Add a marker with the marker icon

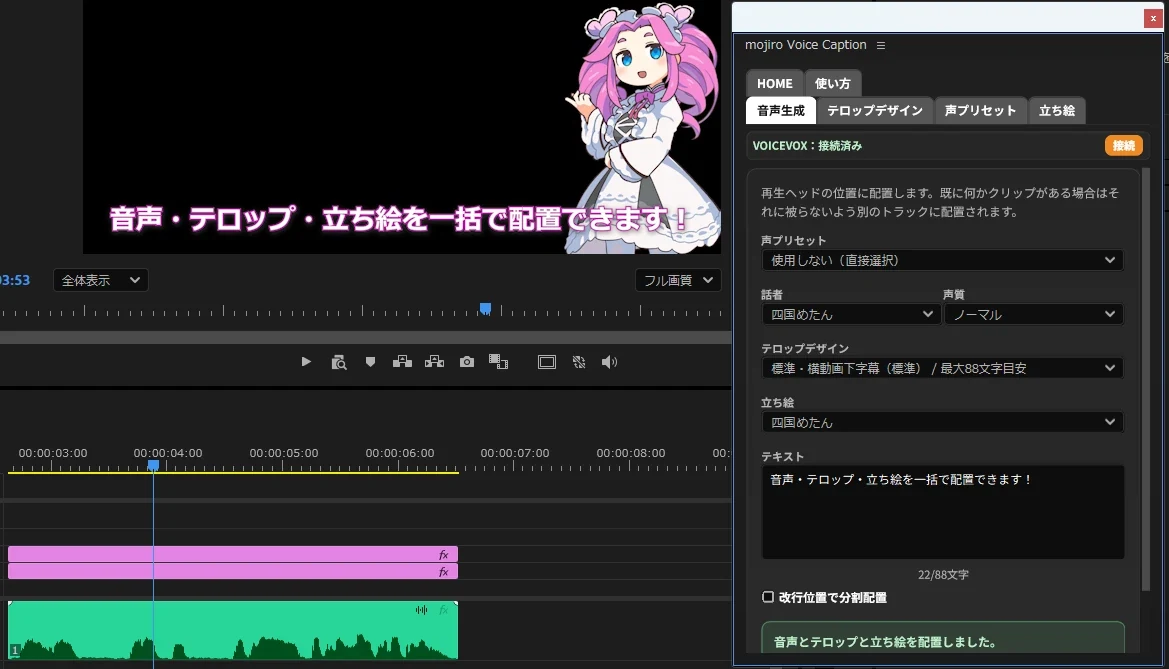371,362
